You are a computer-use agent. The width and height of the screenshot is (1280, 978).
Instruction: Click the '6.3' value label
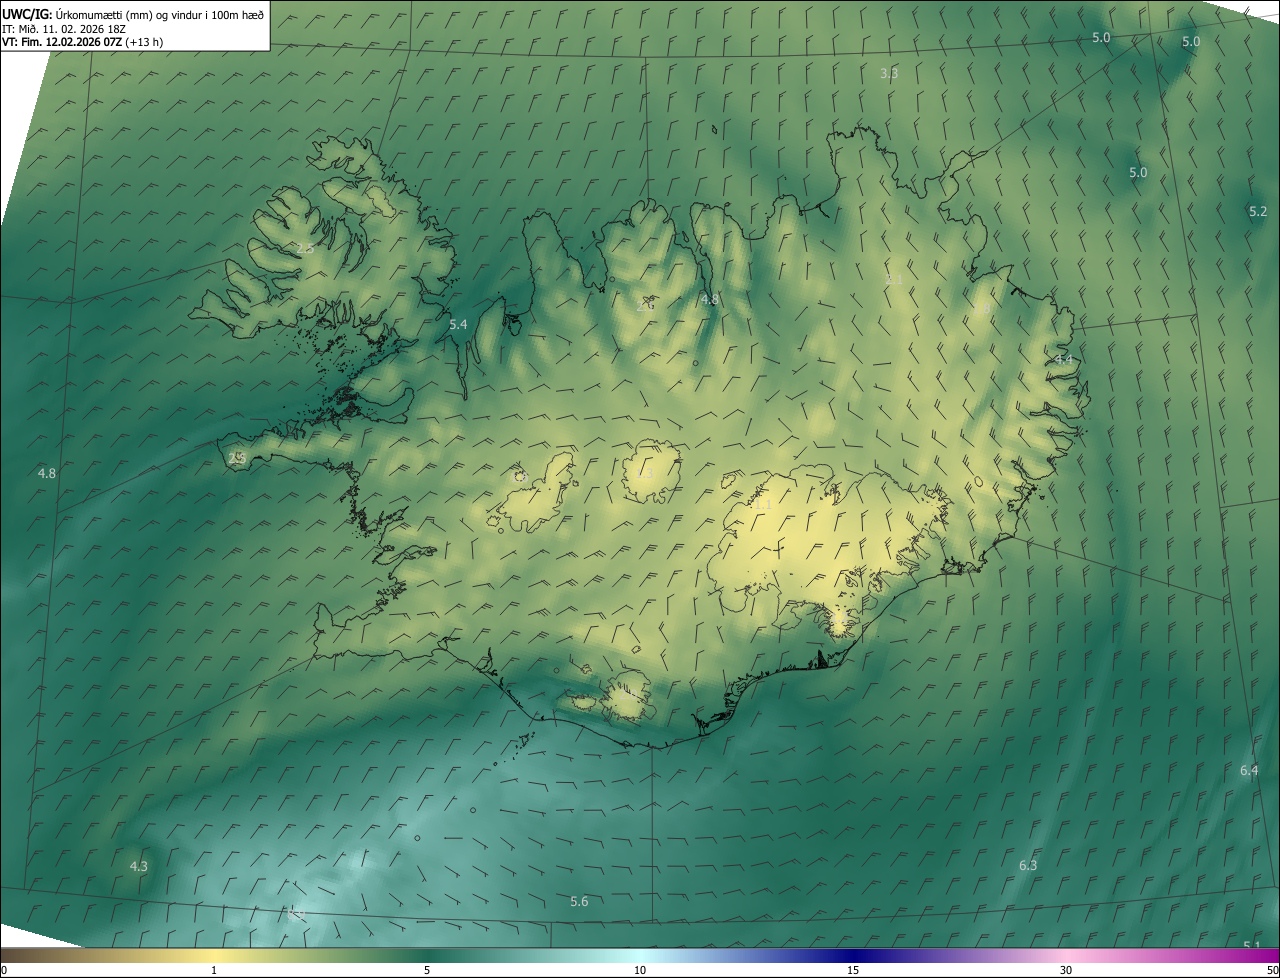[x=1028, y=865]
